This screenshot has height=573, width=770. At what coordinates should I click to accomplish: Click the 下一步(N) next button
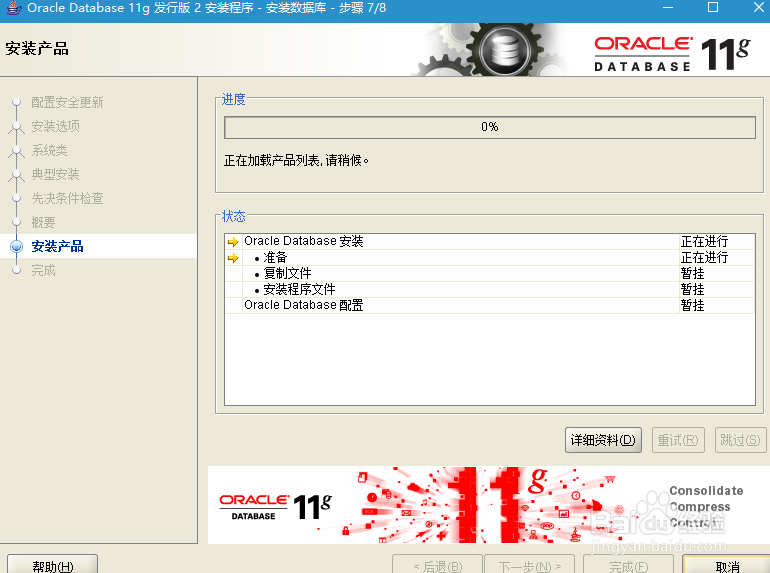tap(529, 565)
